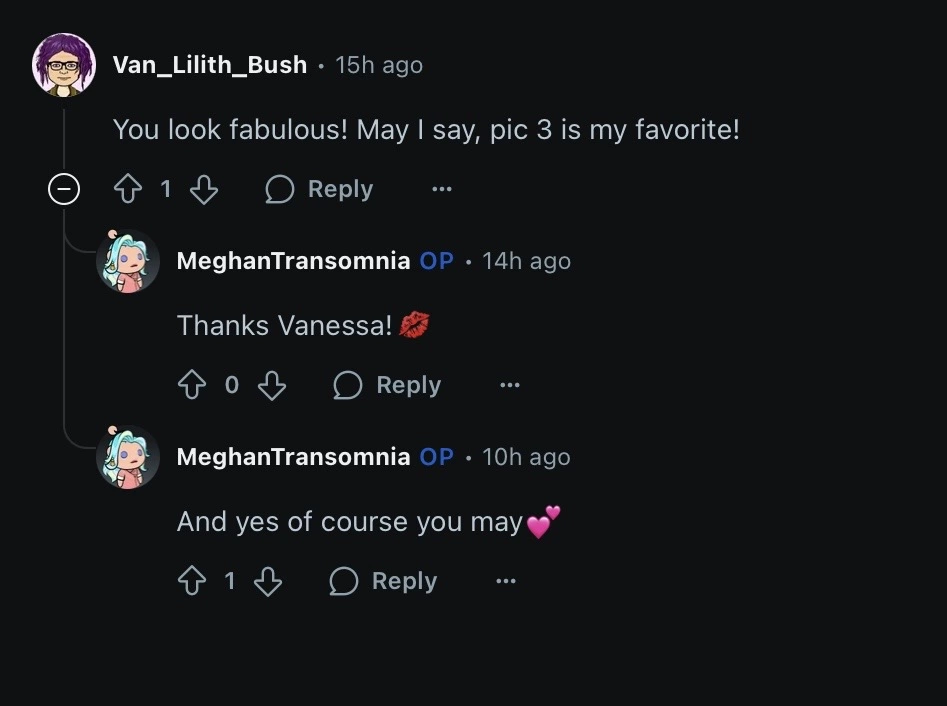
Task: Reply to the "Thanks Vanessa!" comment
Action: point(388,385)
